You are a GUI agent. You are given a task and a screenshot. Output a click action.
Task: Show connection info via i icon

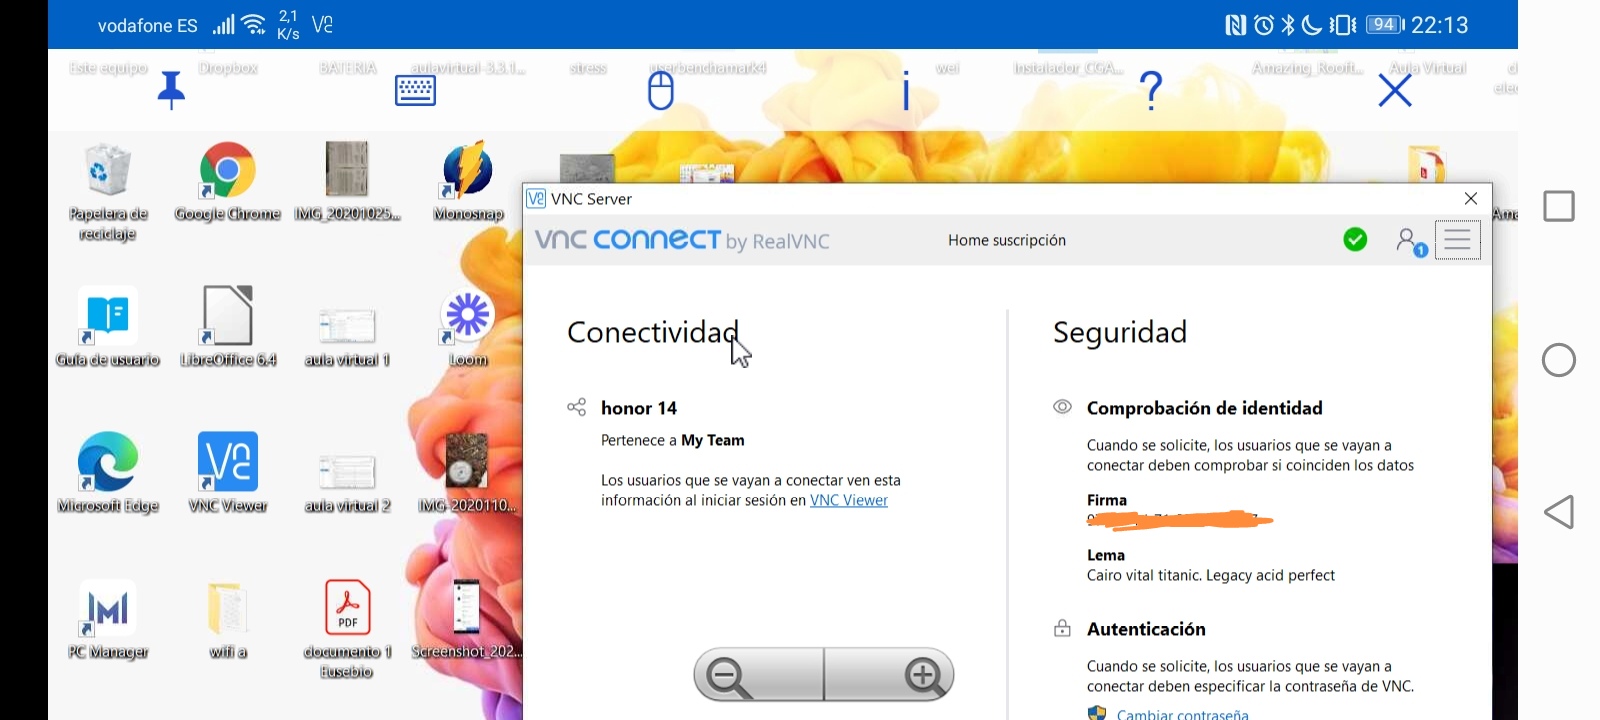pyautogui.click(x=906, y=90)
